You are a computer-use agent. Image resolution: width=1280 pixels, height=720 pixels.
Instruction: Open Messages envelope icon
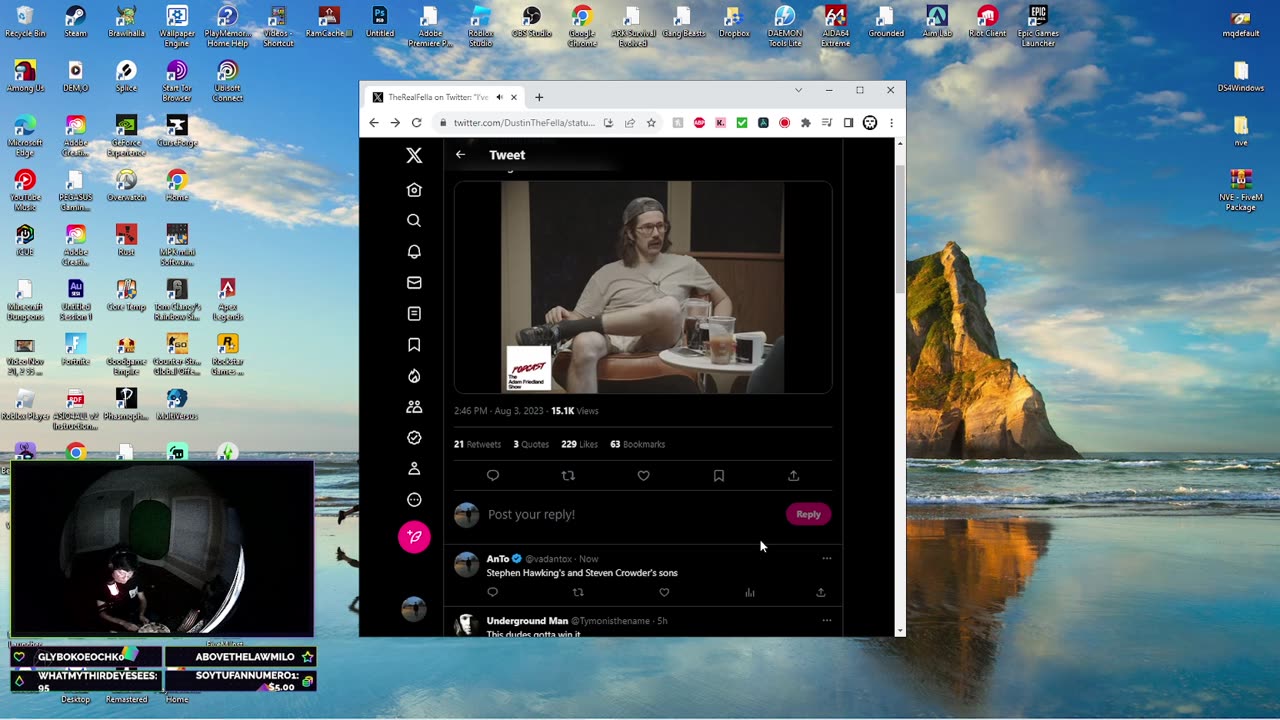(414, 283)
